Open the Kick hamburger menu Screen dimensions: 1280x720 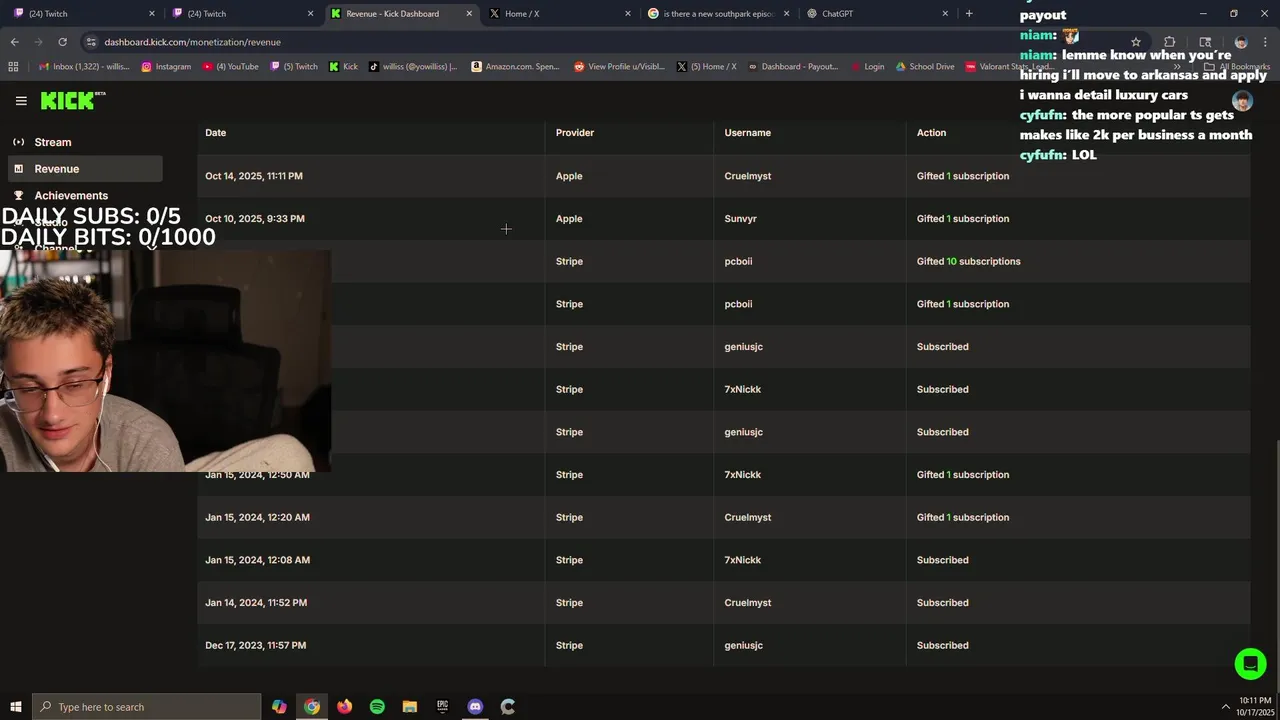tap(21, 100)
